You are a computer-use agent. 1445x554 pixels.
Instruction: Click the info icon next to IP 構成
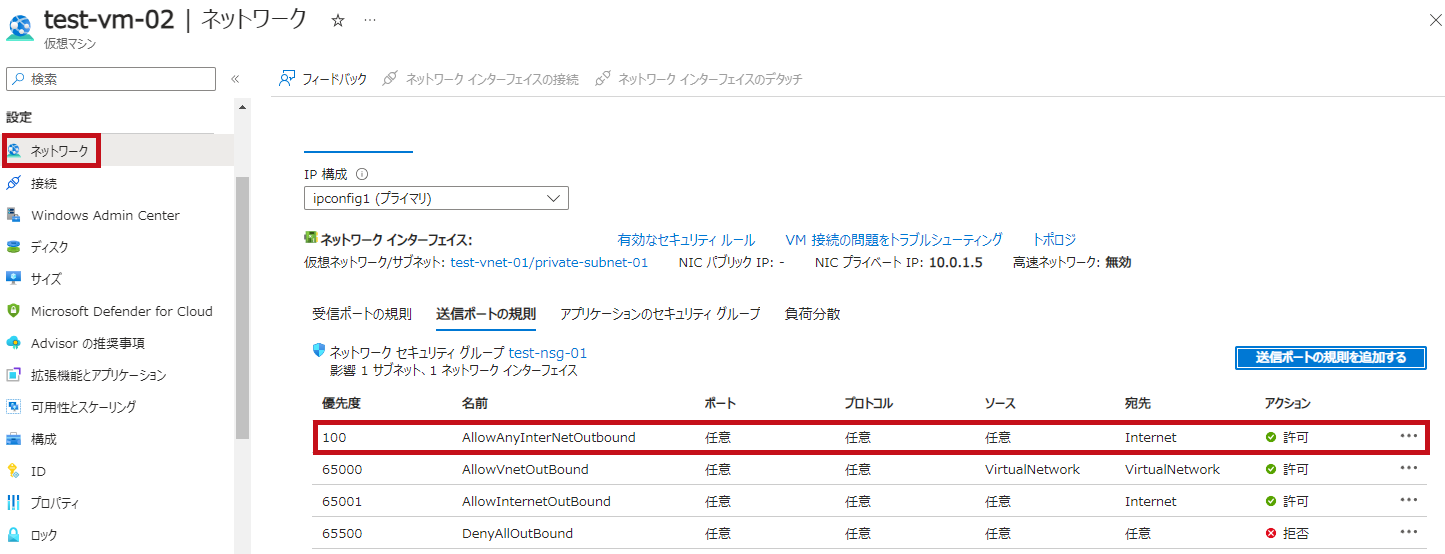(362, 174)
